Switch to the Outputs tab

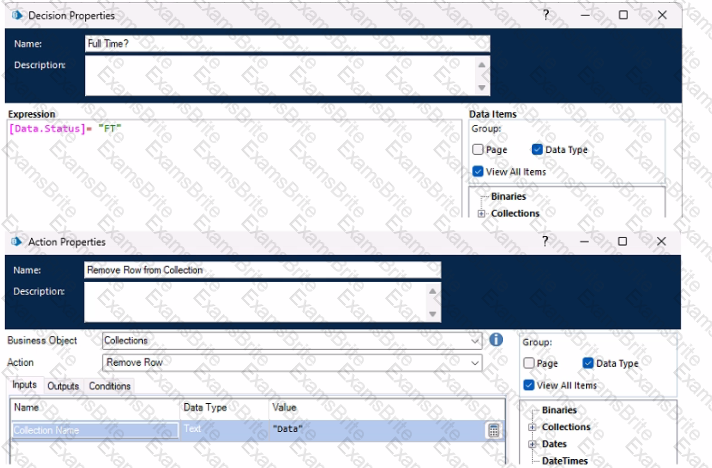(x=63, y=386)
